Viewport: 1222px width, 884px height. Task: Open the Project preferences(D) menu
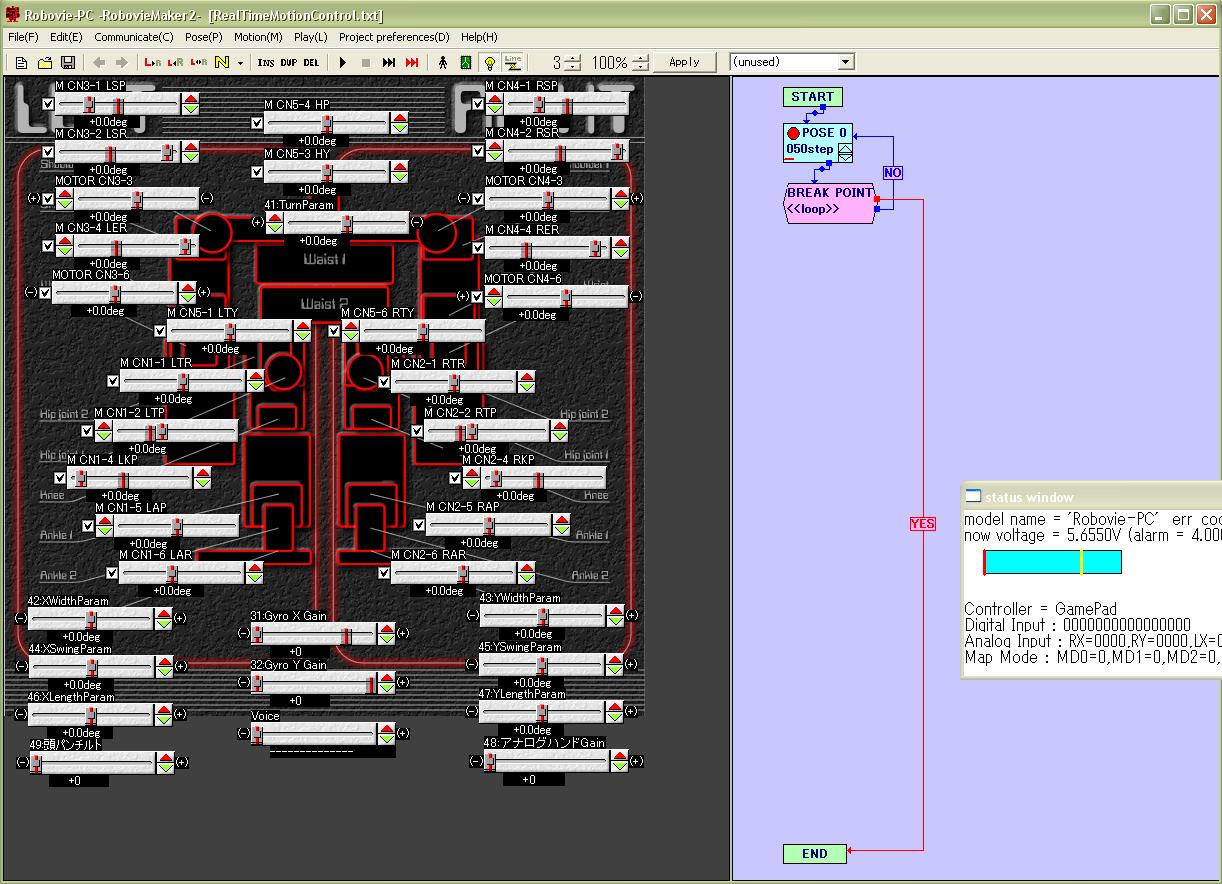(394, 37)
